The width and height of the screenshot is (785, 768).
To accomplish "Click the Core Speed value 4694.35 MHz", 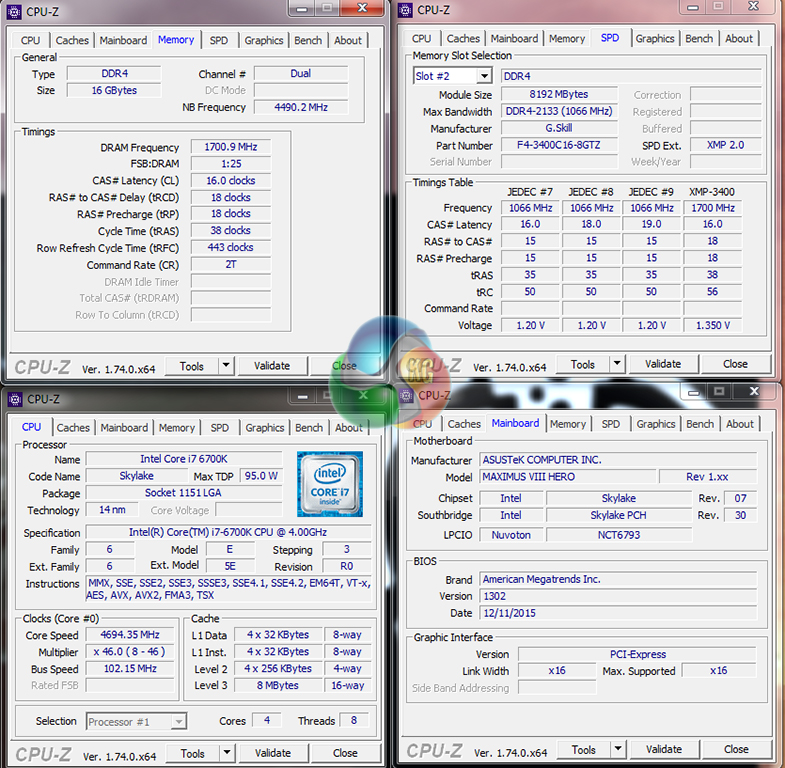I will coord(130,634).
